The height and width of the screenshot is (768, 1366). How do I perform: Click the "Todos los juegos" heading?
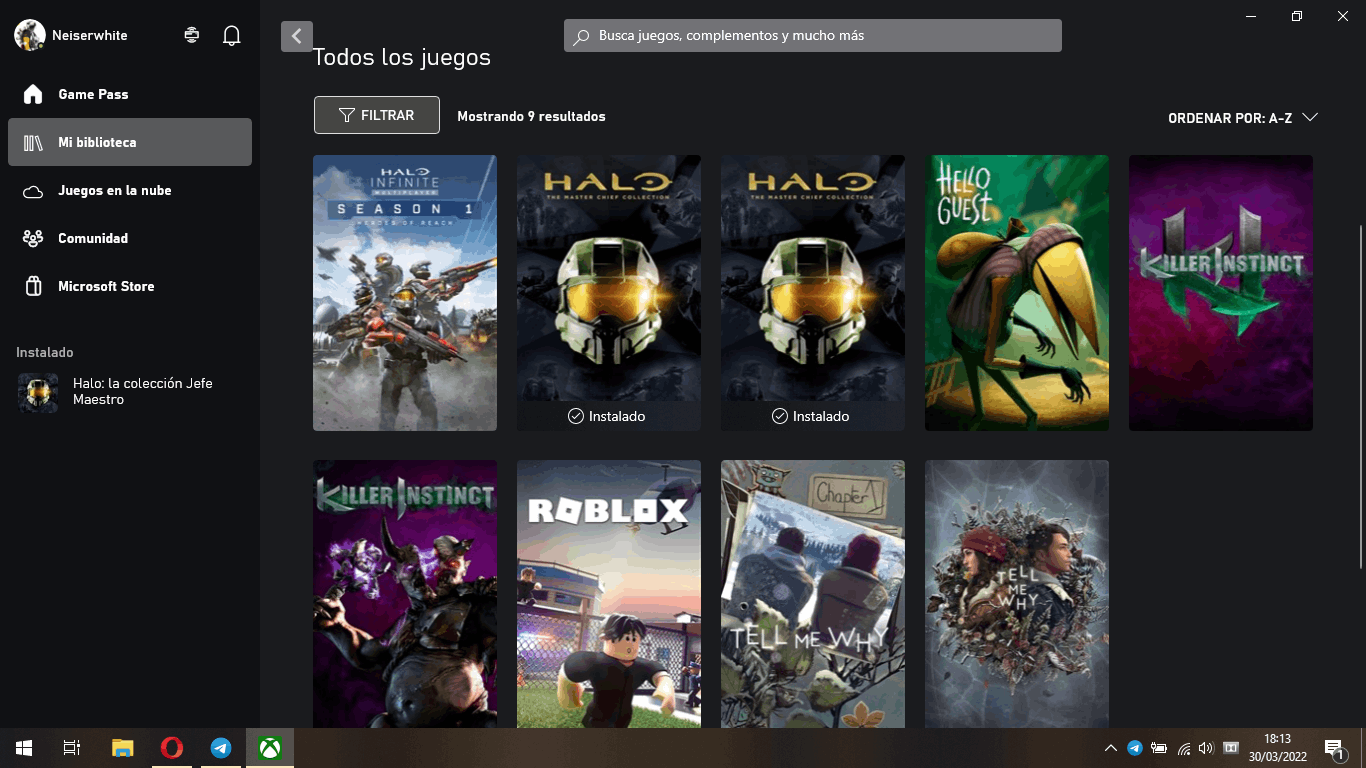pos(402,58)
